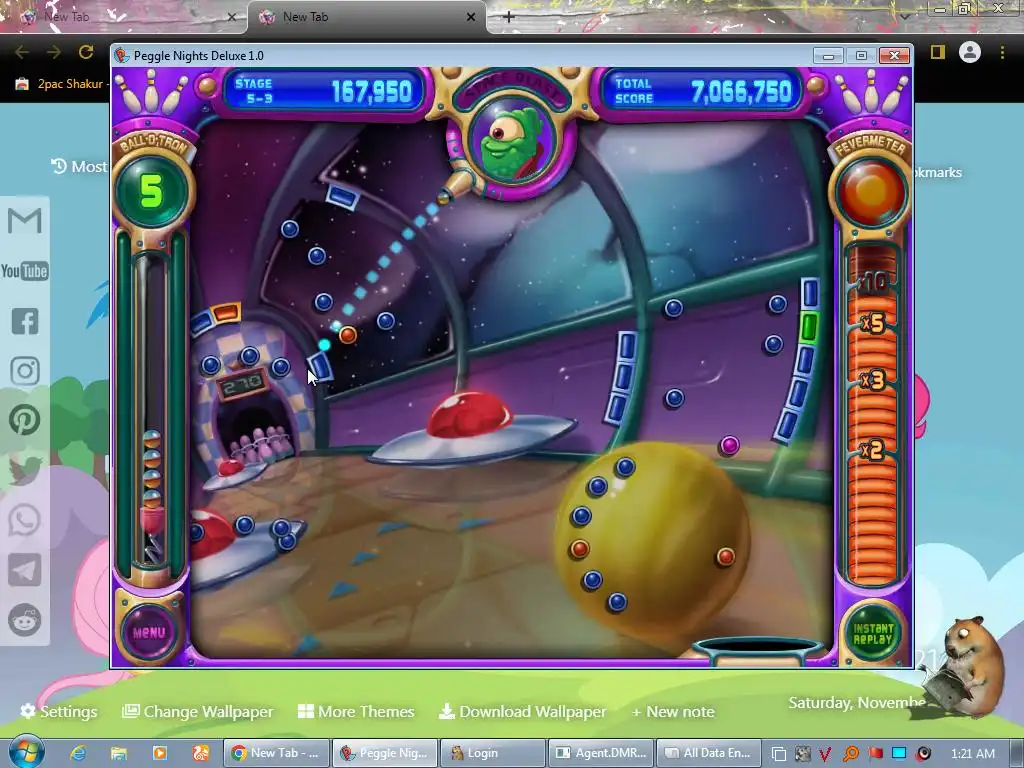This screenshot has width=1024, height=768.
Task: Switch to Agent.DMR taskbar item
Action: pos(601,753)
